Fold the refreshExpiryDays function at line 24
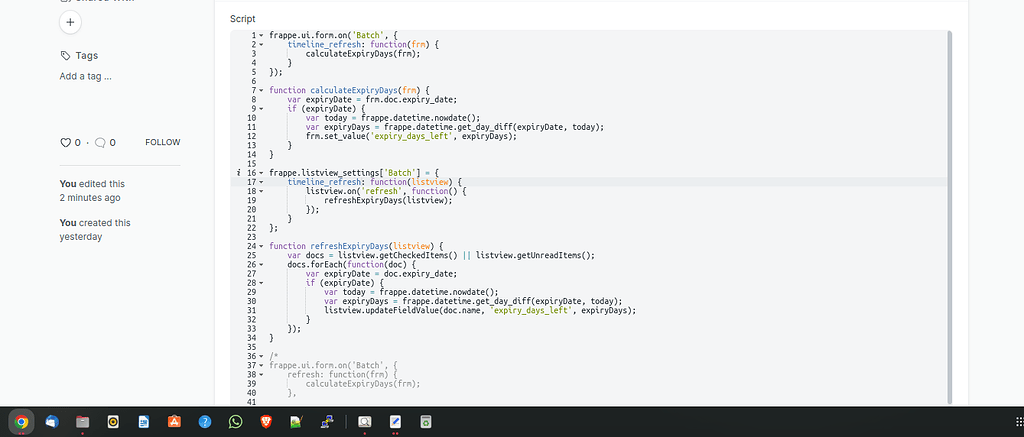The height and width of the screenshot is (437, 1024). (261, 246)
